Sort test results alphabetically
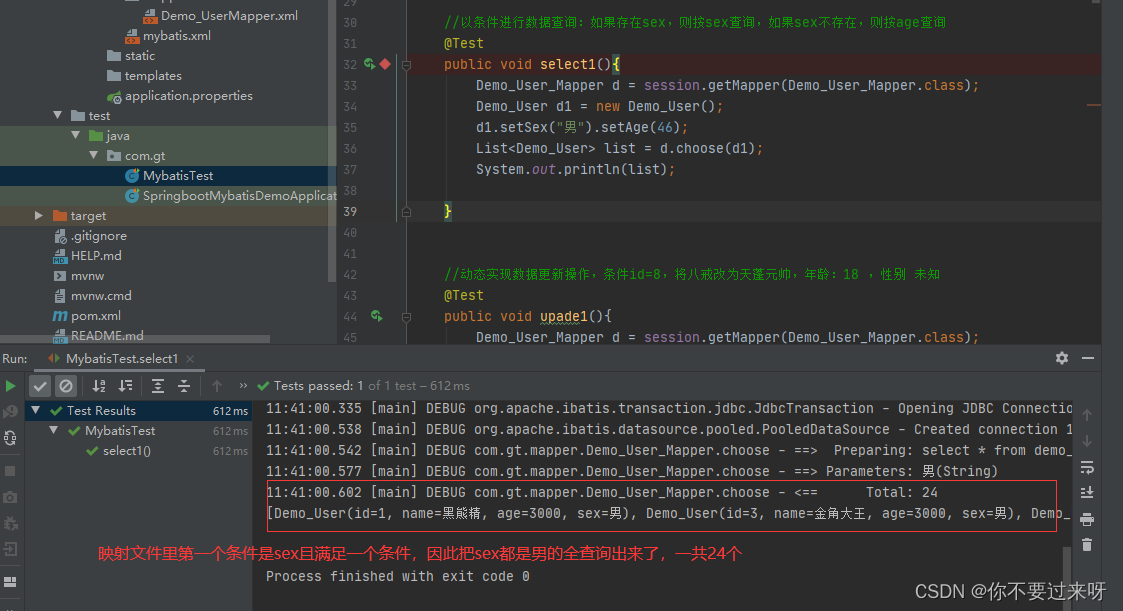 coord(99,386)
